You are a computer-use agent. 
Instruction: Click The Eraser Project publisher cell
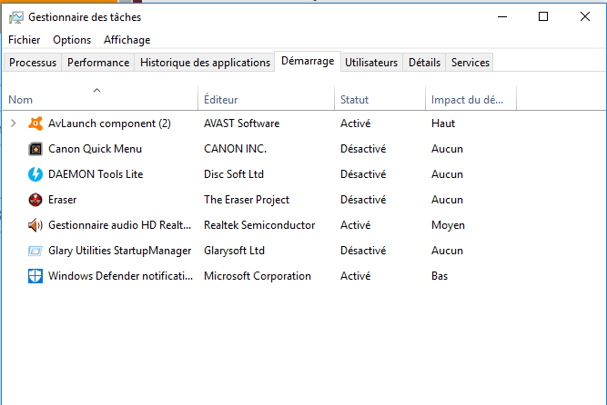click(x=247, y=200)
